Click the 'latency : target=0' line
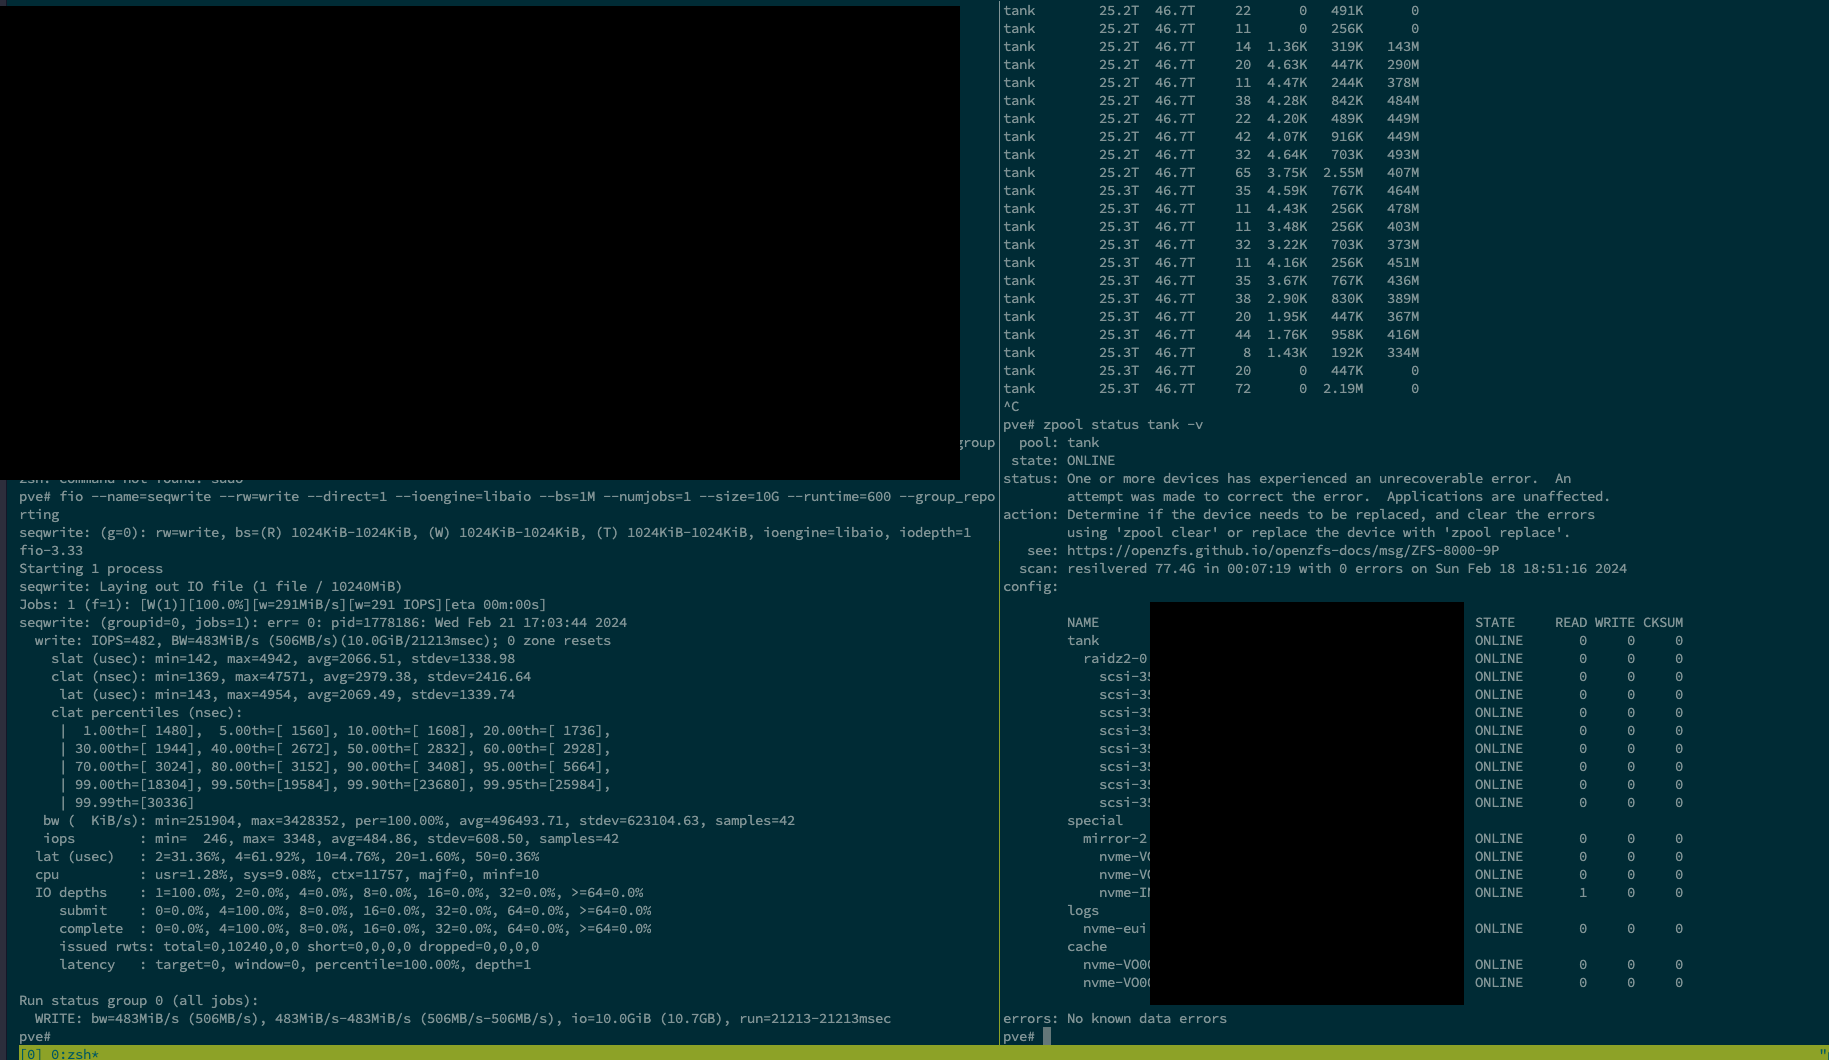This screenshot has width=1829, height=1060. [295, 964]
